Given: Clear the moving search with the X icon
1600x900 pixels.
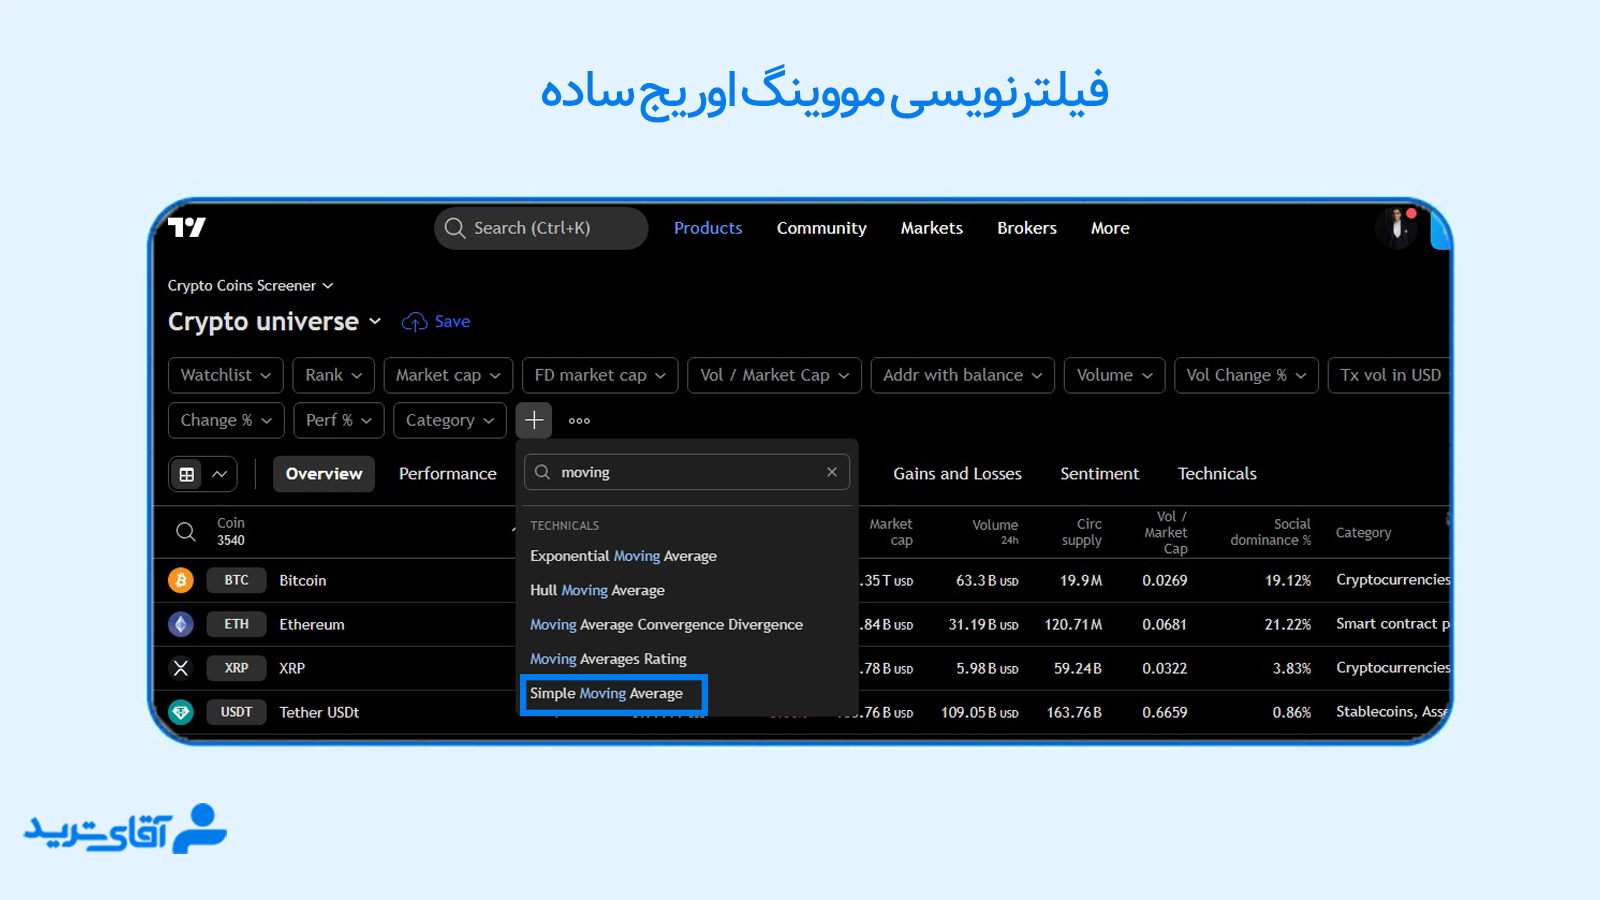Looking at the screenshot, I should tap(832, 471).
